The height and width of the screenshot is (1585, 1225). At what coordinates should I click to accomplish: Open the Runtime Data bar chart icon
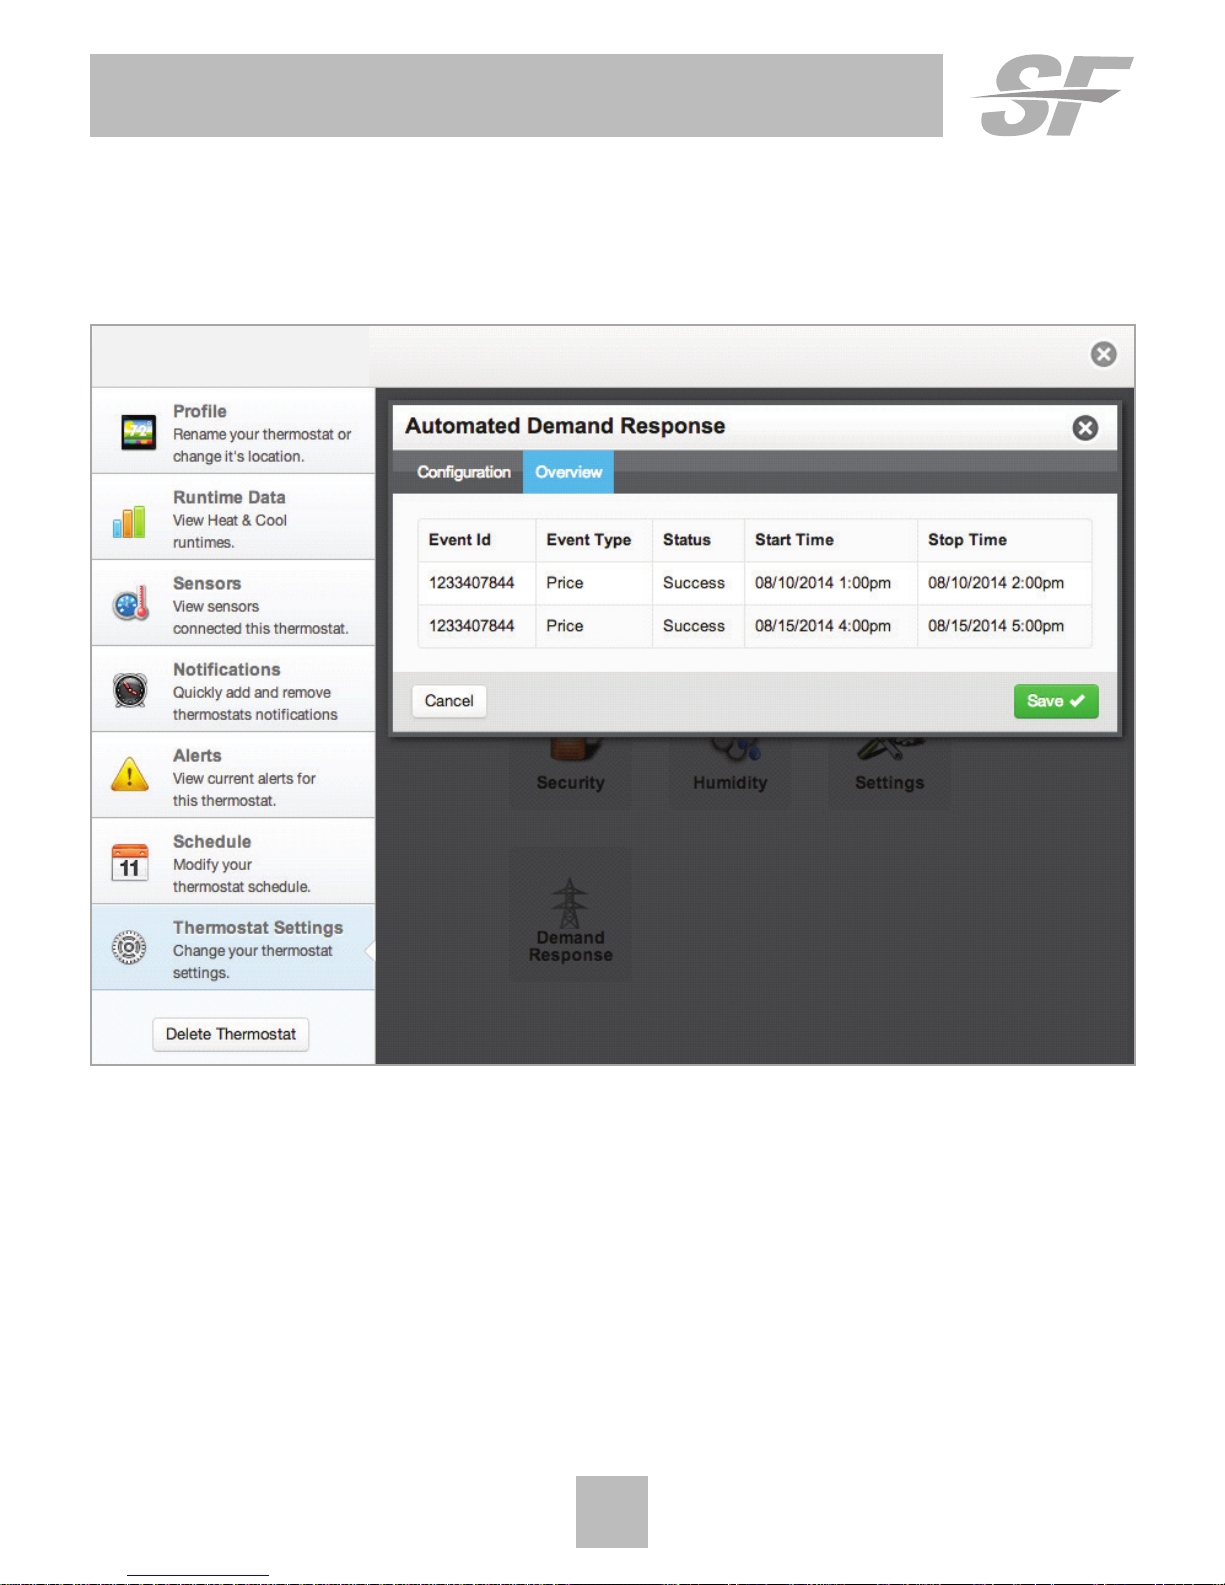(x=129, y=521)
